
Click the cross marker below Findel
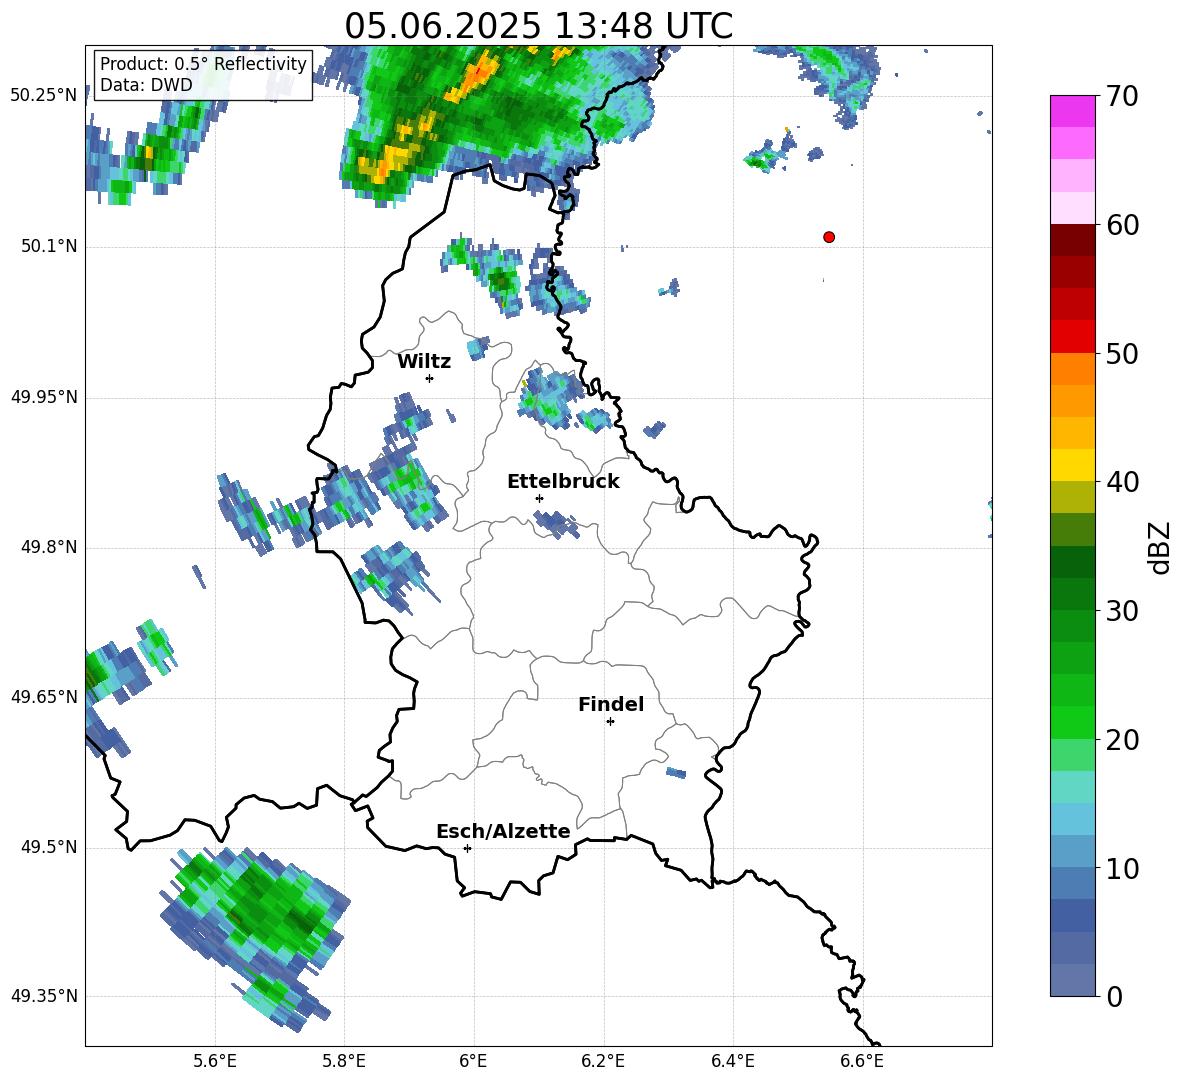[611, 722]
